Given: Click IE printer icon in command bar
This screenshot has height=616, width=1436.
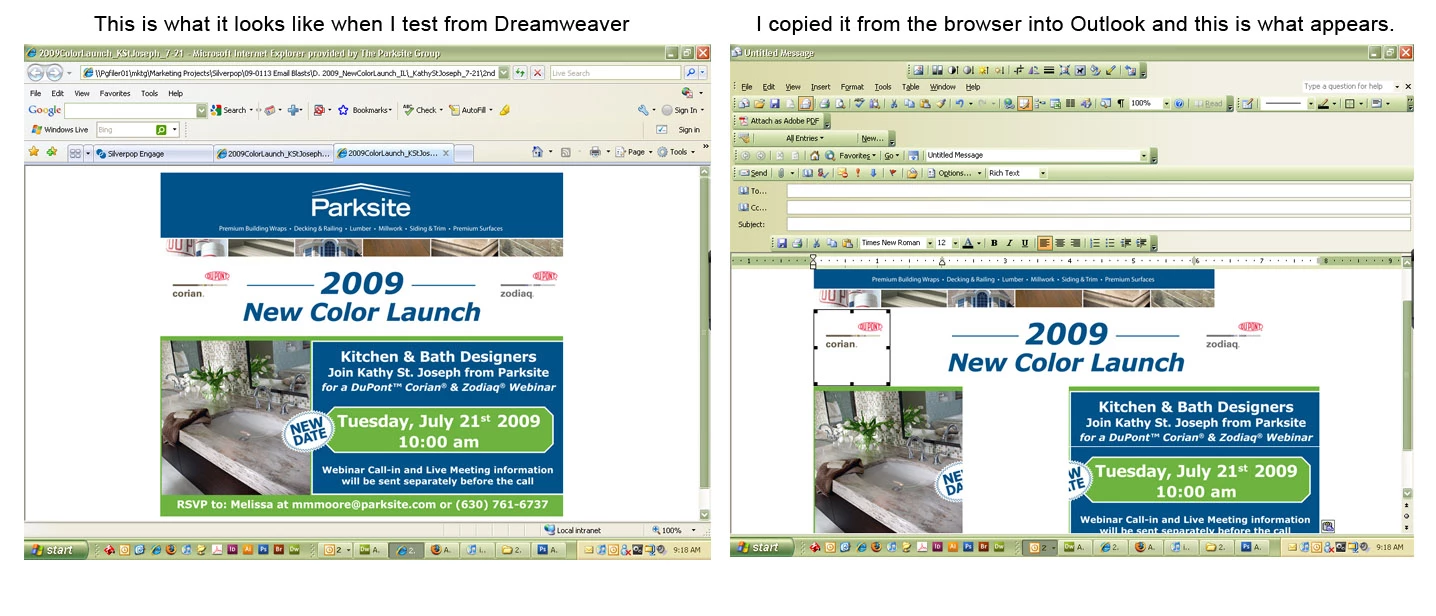Looking at the screenshot, I should coord(594,152).
